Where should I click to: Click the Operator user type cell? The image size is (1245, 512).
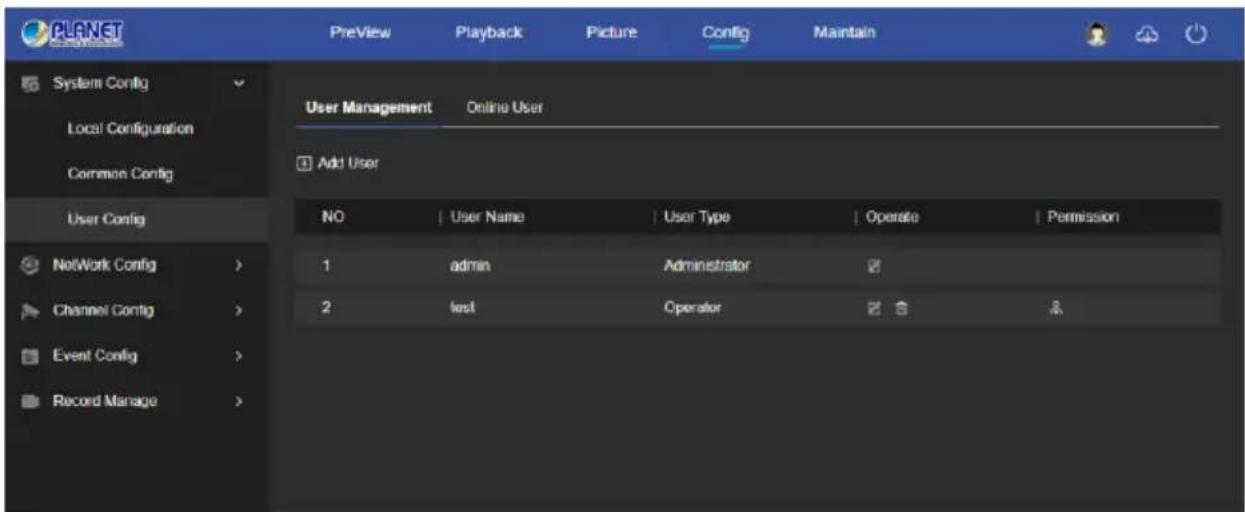(691, 309)
